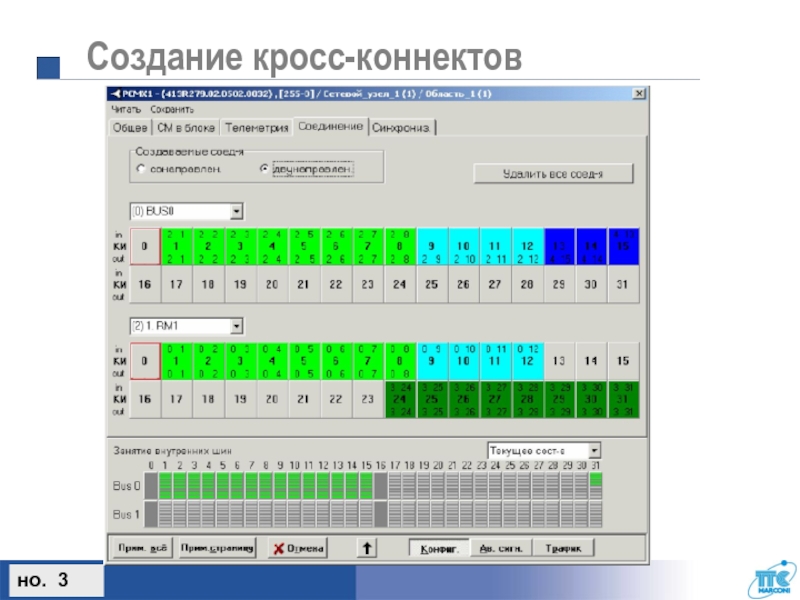This screenshot has height=600, width=800.
Task: Open the Телеметрия tab
Action: [257, 128]
